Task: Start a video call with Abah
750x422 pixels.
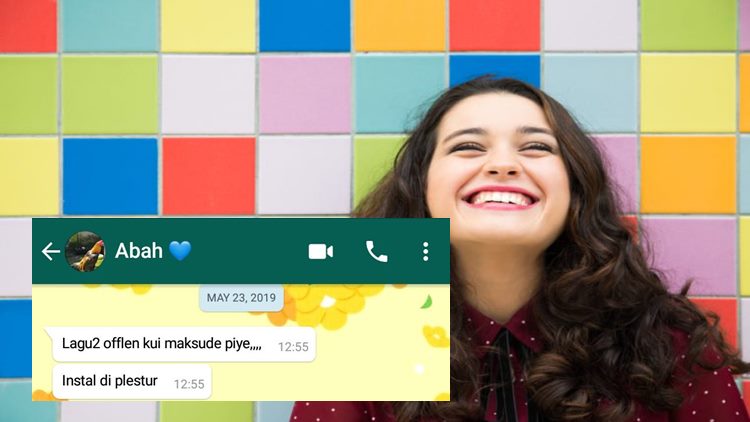Action: click(320, 252)
